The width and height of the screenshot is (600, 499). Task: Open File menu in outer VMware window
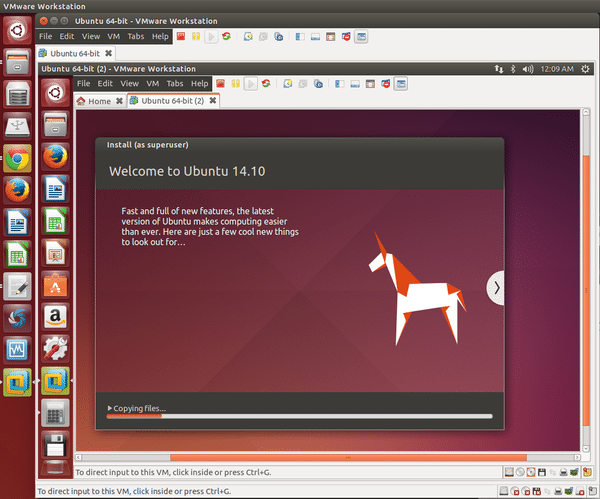click(x=46, y=36)
